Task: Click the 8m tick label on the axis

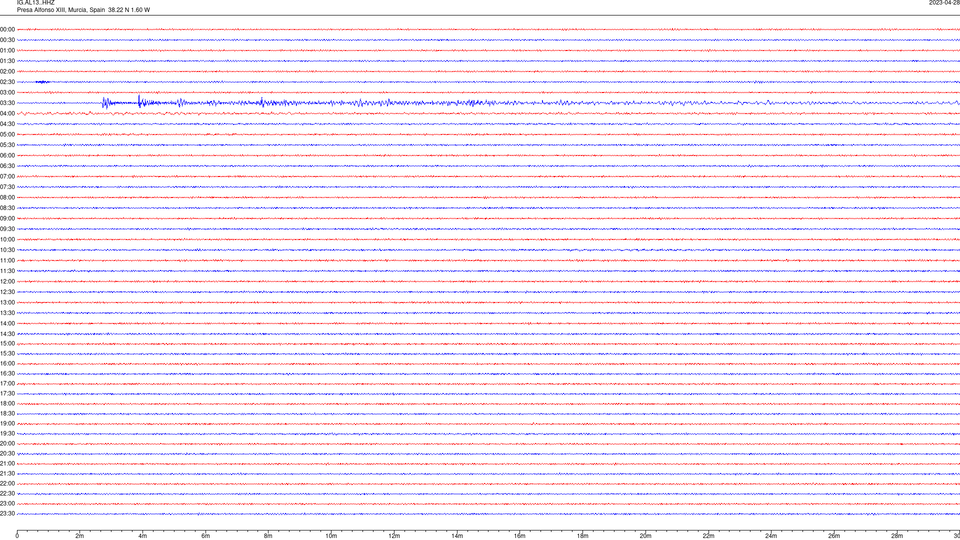Action: [268, 536]
